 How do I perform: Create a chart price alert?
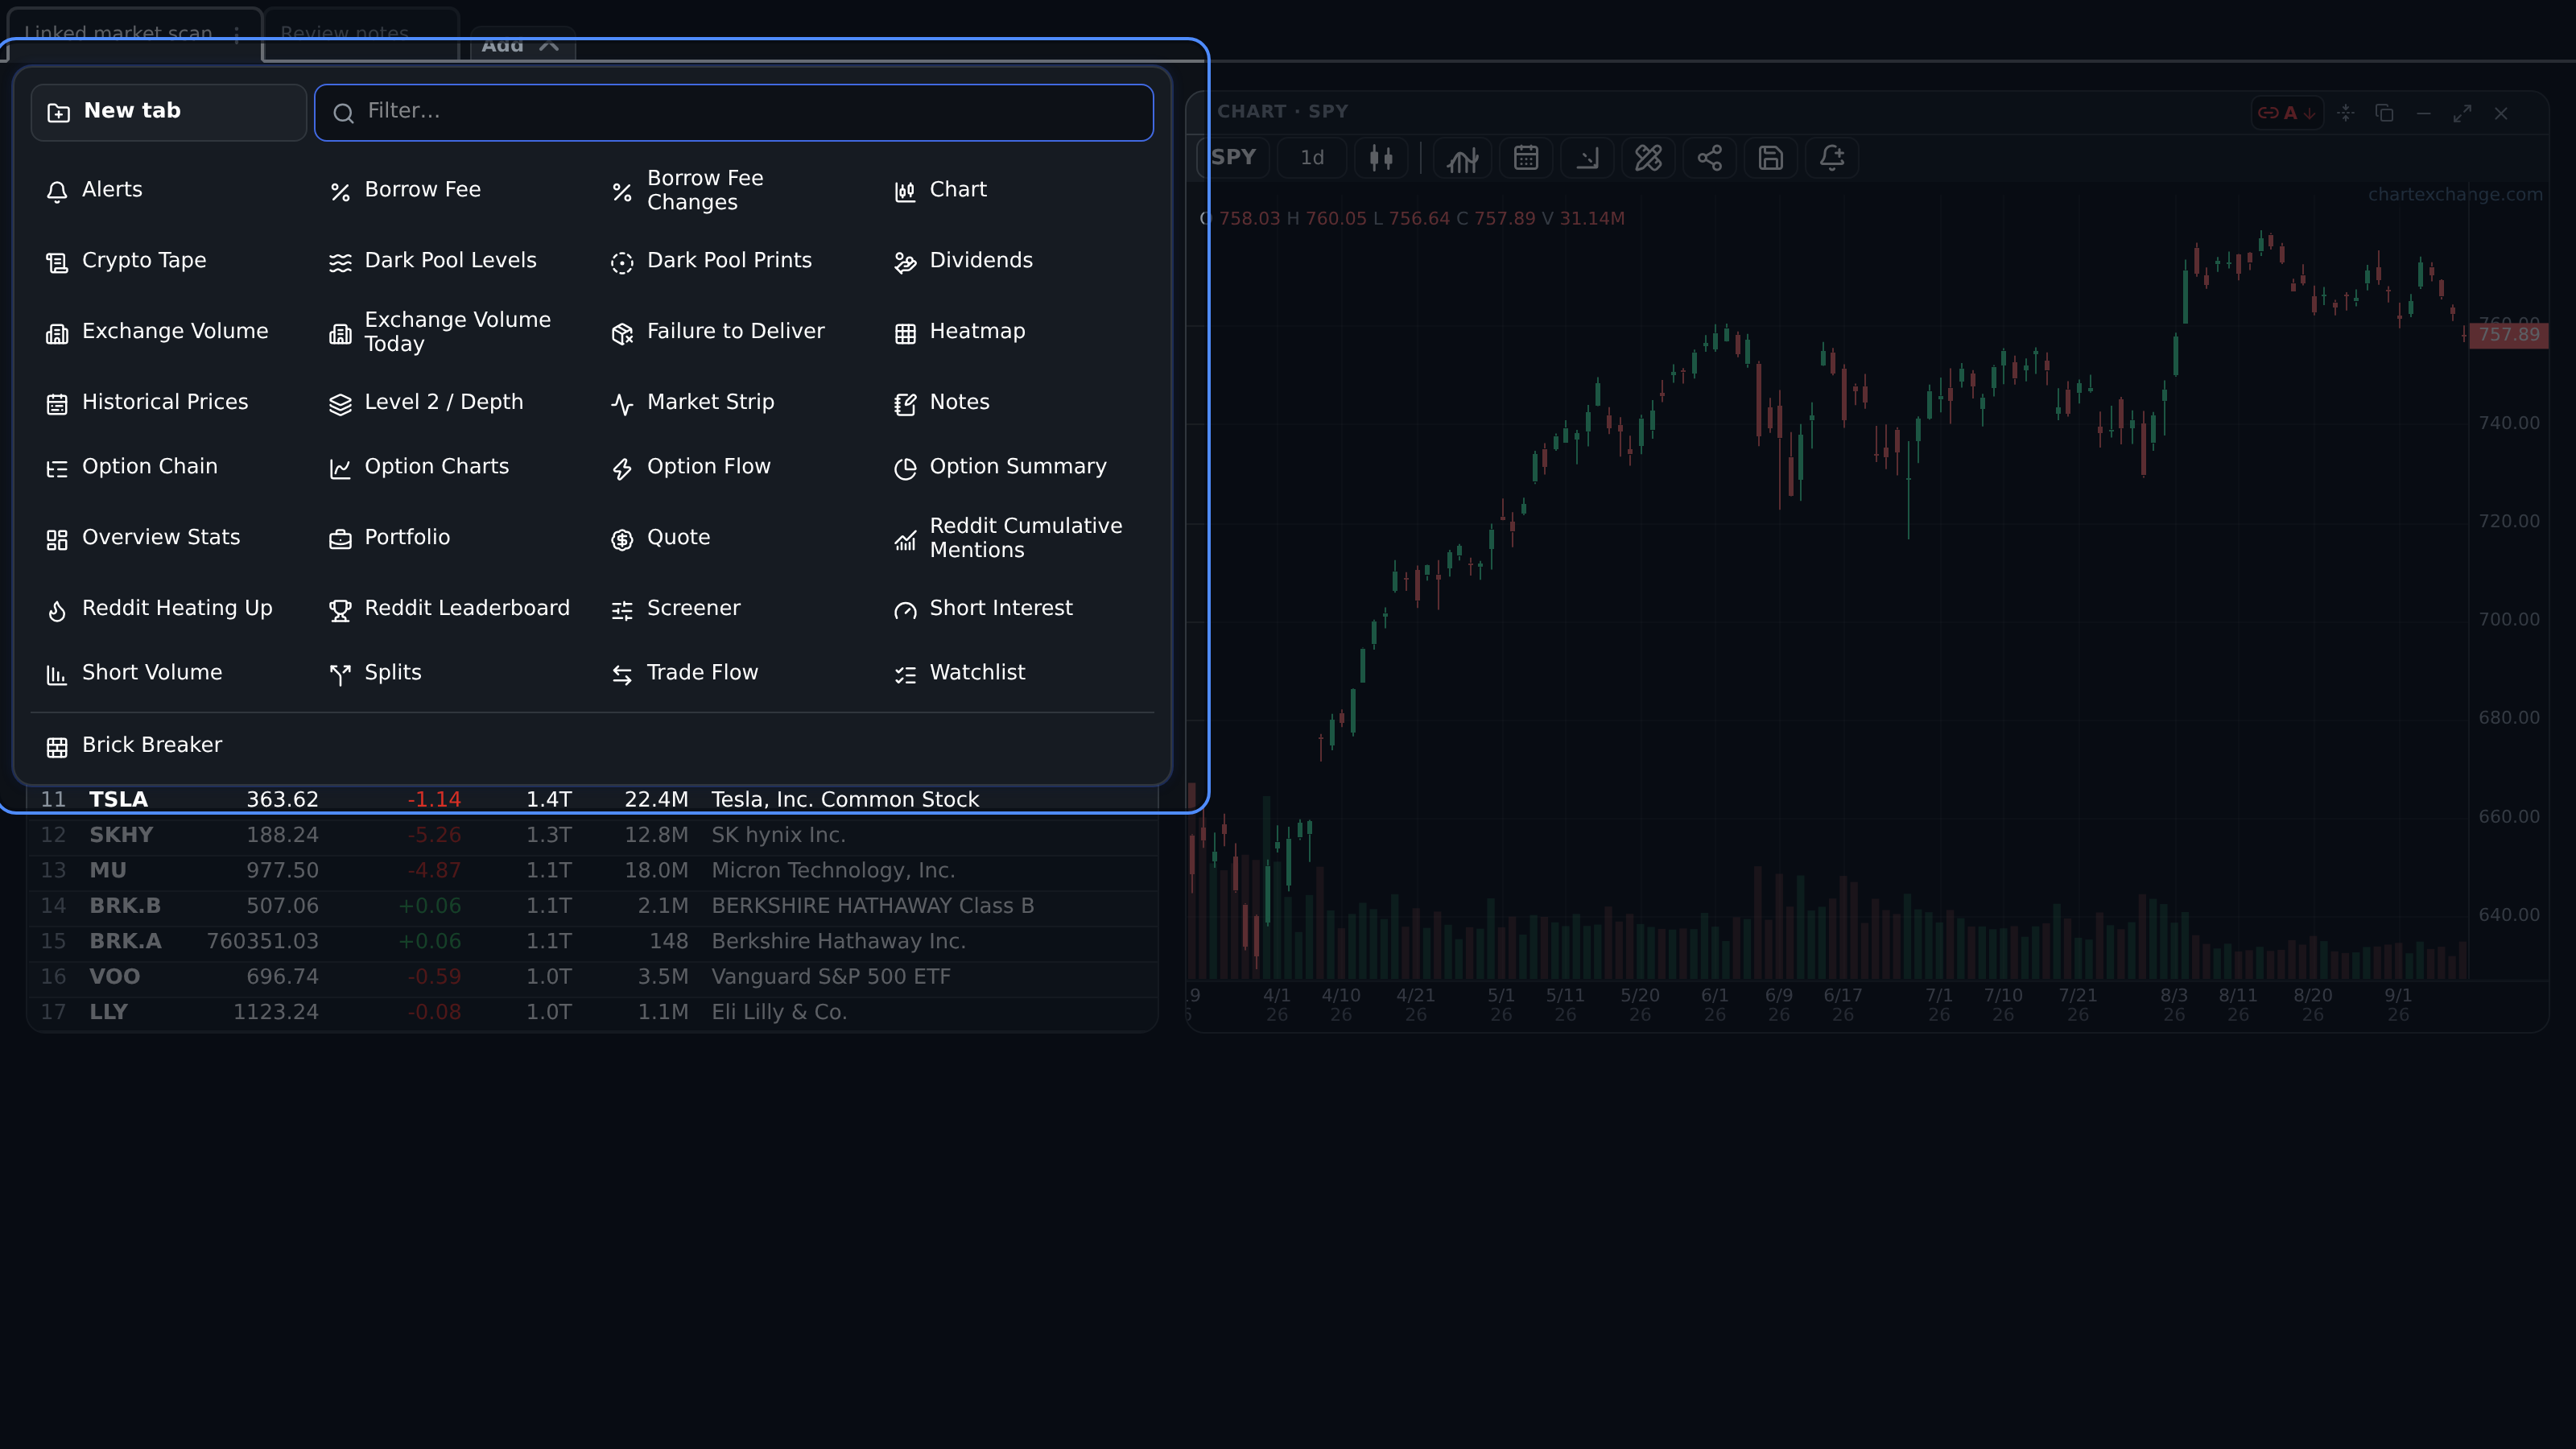[x=1832, y=158]
